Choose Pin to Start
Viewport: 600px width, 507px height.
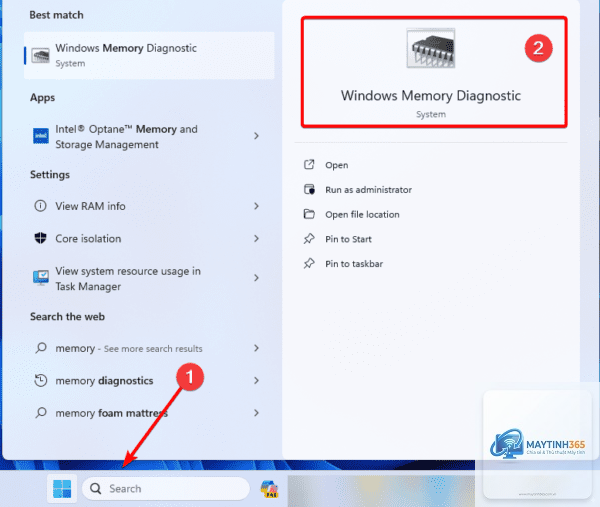(349, 239)
